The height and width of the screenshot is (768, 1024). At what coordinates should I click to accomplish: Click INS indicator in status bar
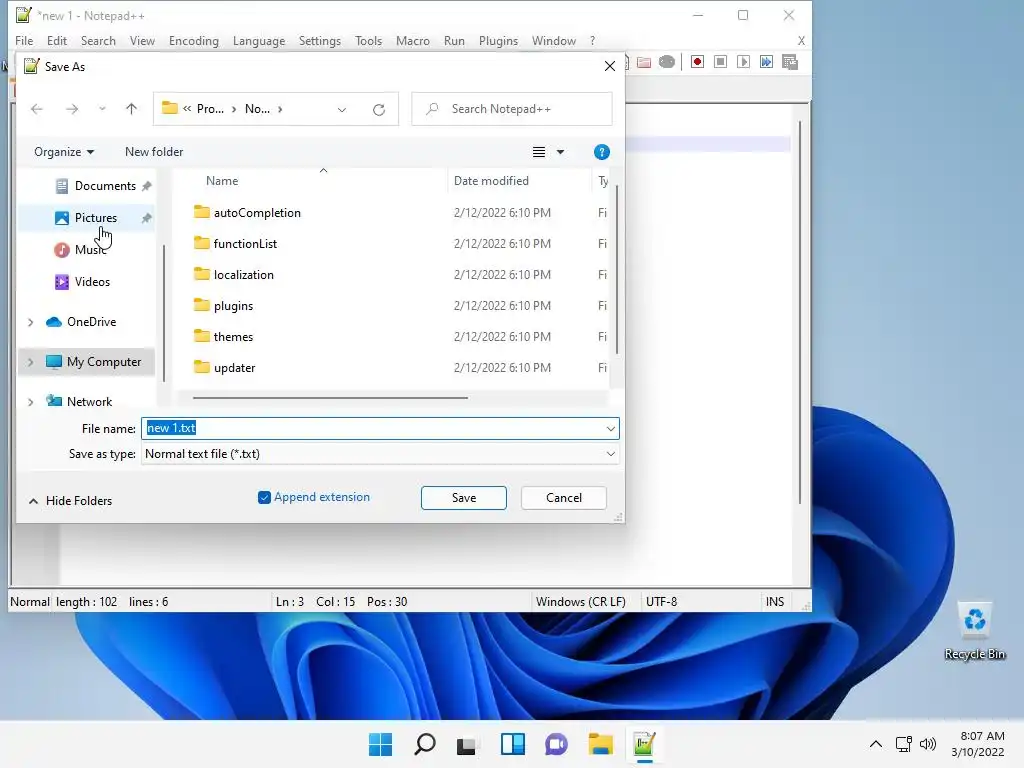click(x=775, y=601)
